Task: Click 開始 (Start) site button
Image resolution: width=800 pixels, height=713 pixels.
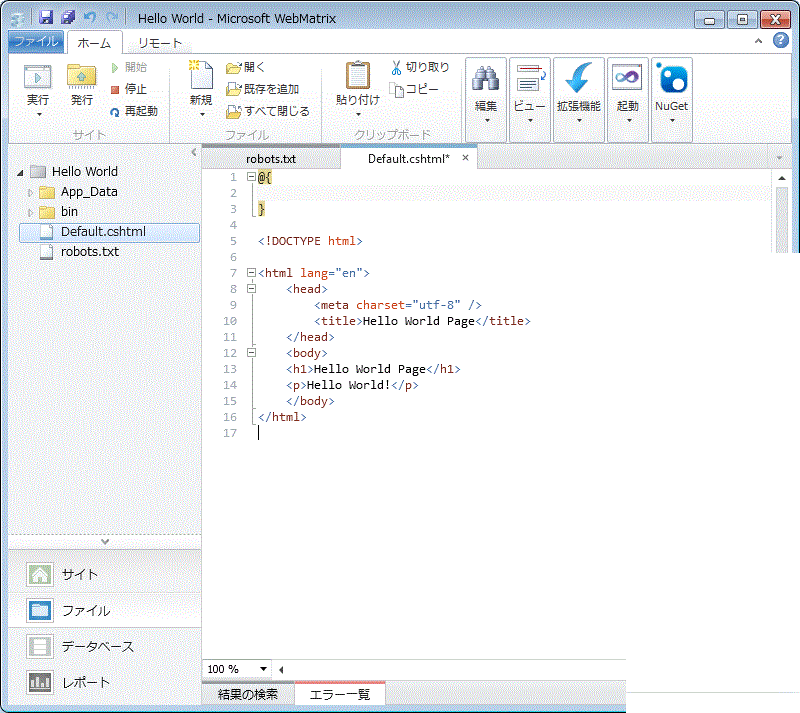Action: click(x=129, y=67)
